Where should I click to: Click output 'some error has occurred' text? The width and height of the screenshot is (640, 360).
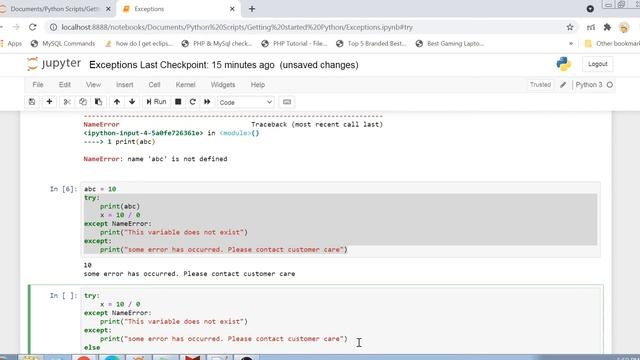(x=189, y=274)
